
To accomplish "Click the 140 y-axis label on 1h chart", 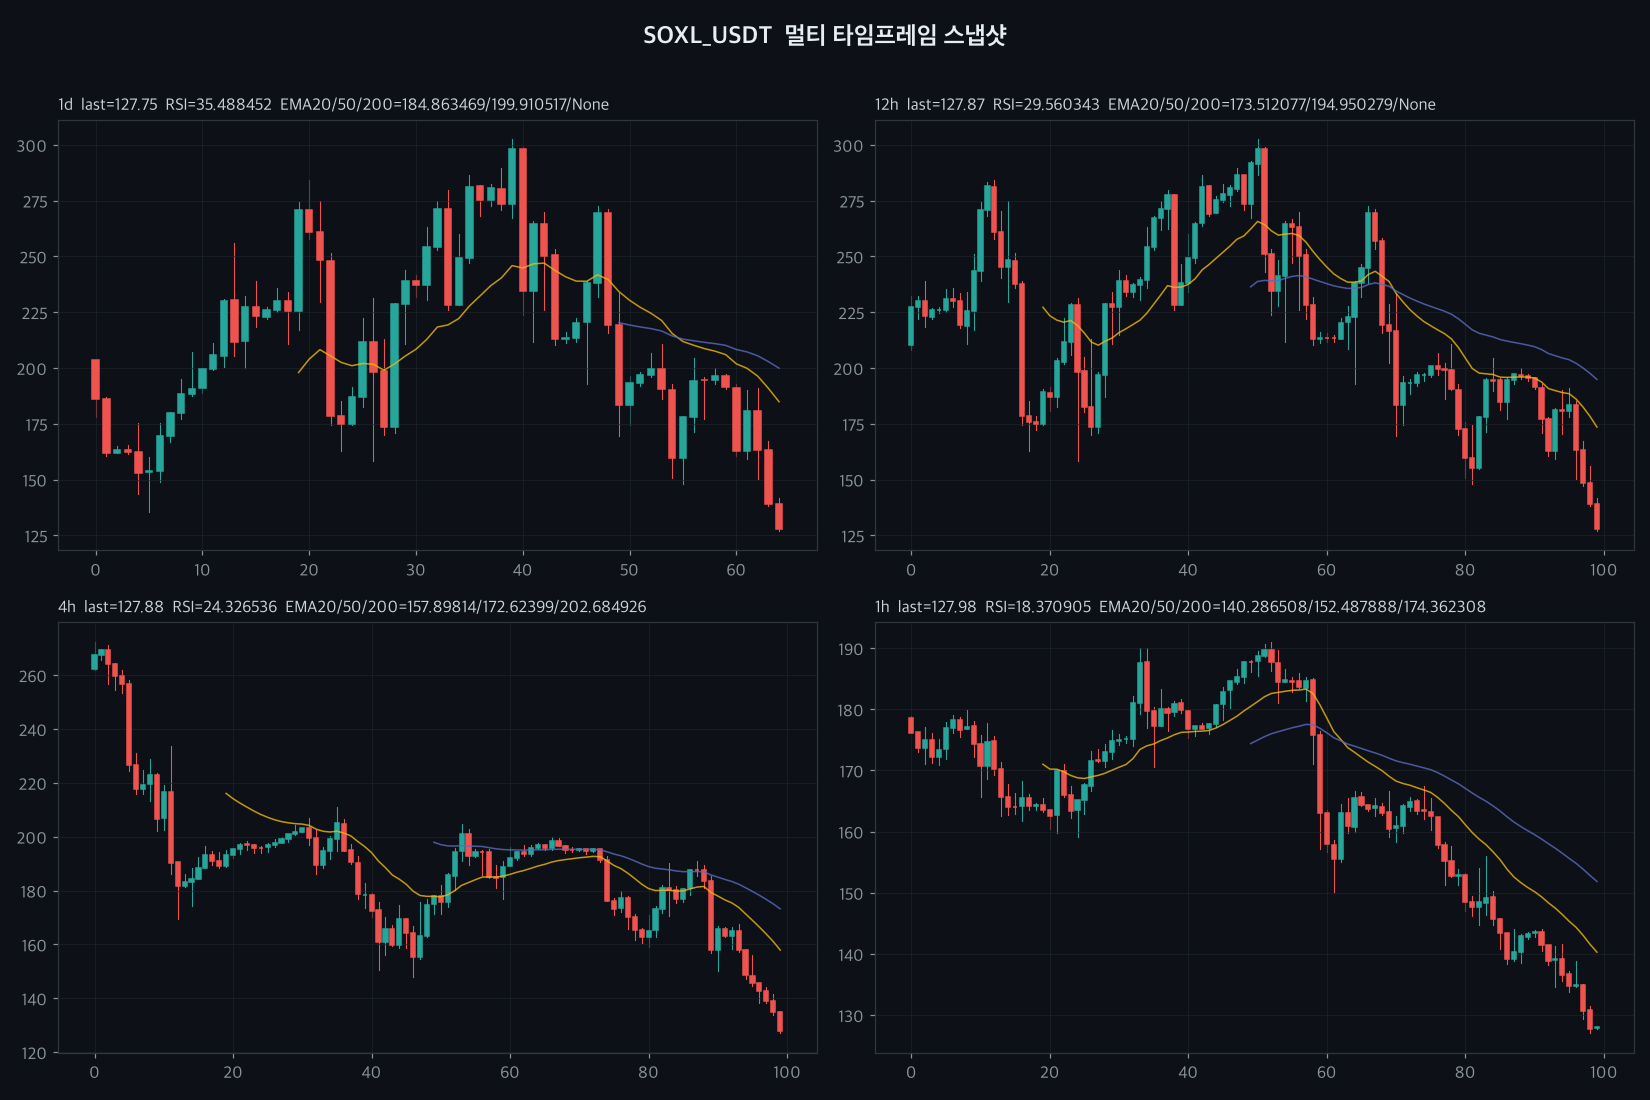I will [x=851, y=956].
